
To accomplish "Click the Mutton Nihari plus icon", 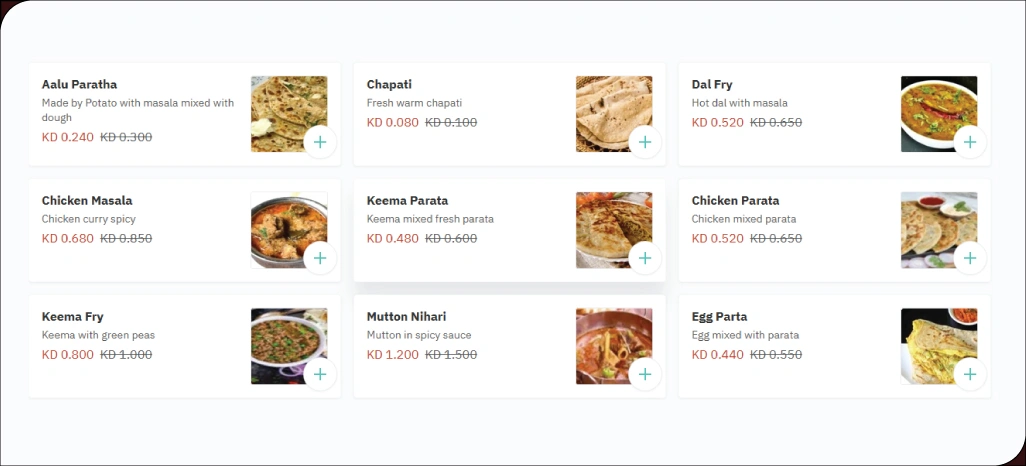I will (x=645, y=374).
